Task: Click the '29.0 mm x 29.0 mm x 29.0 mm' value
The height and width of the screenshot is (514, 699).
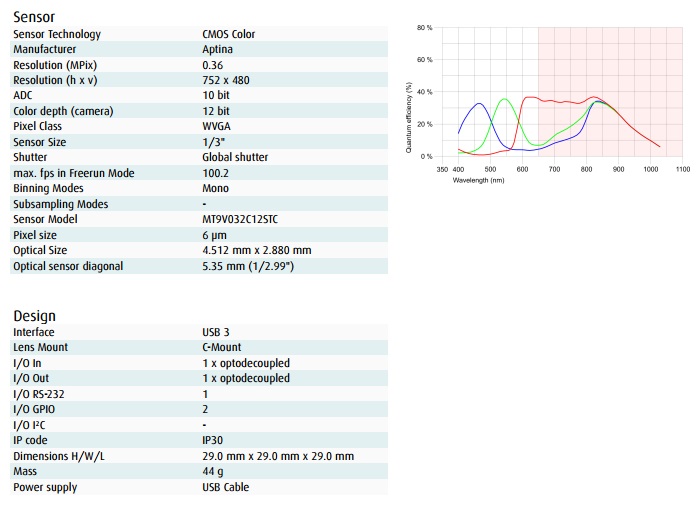Action: [x=278, y=456]
